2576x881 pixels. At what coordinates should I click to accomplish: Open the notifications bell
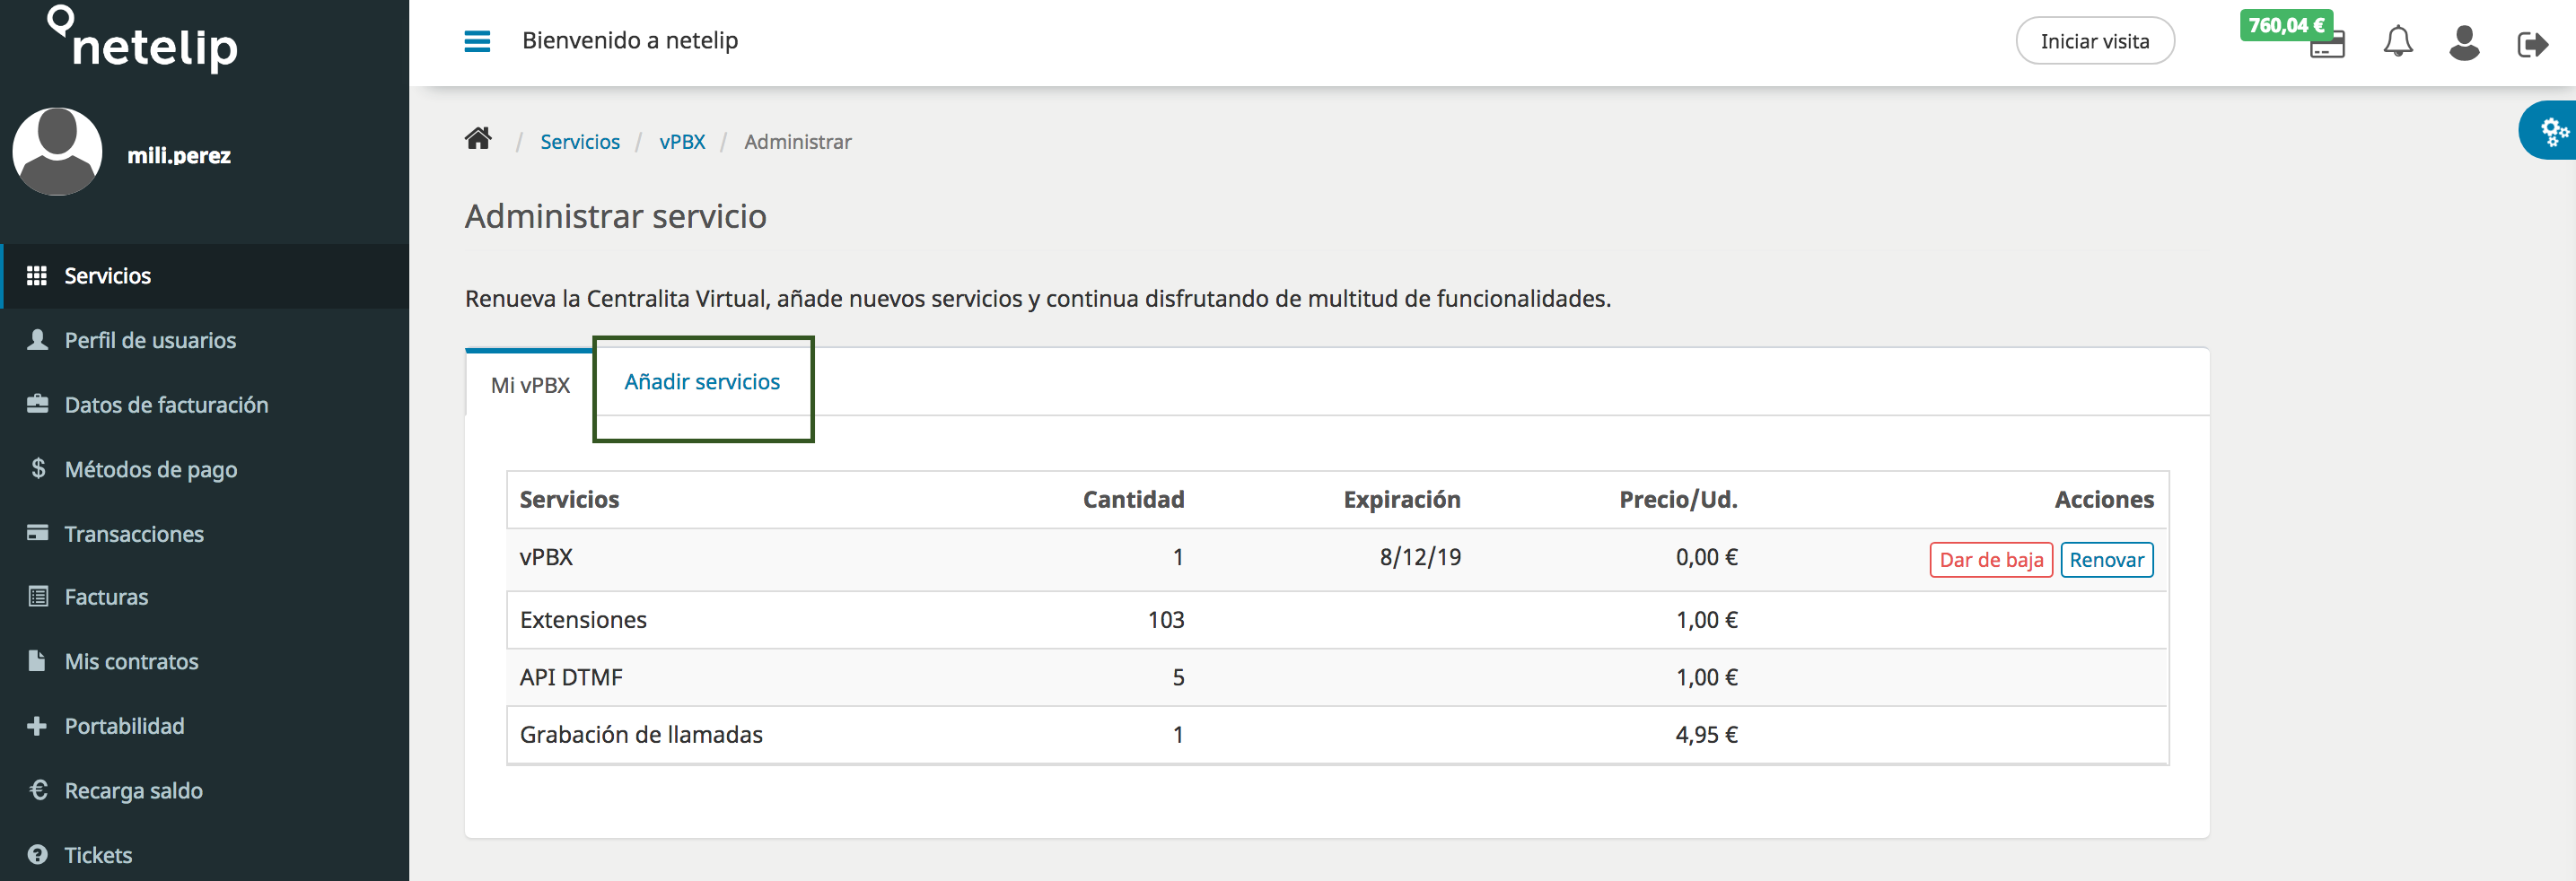(x=2397, y=42)
